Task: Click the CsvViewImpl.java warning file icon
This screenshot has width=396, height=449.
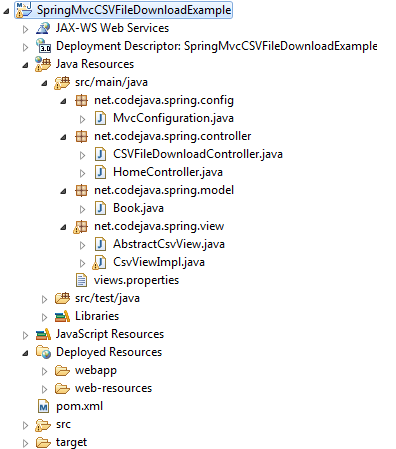Action: click(100, 262)
